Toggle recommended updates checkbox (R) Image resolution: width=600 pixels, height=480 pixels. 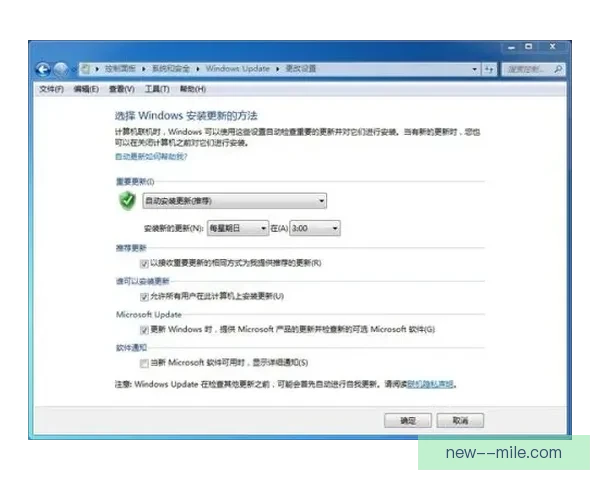pos(144,264)
